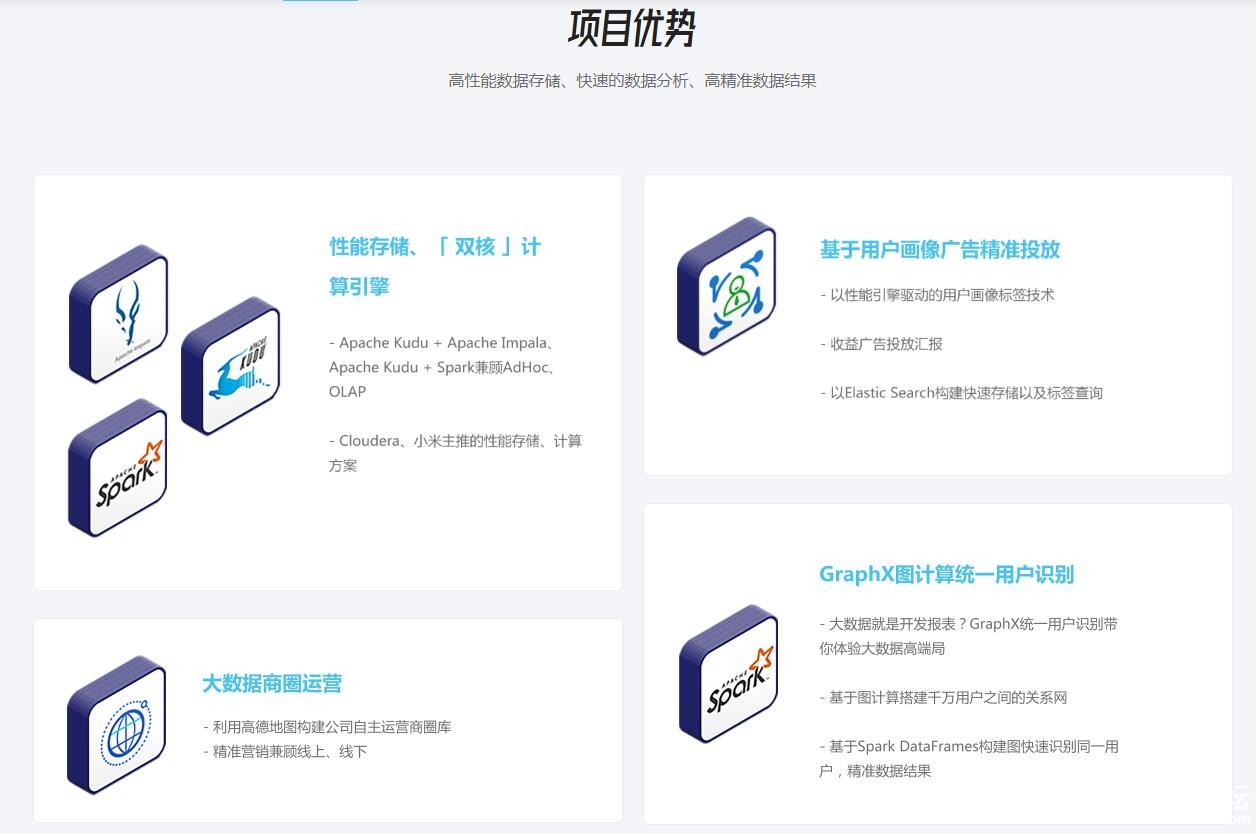
Task: Click the line 基于Spark DataFrames构建图
Action: (x=969, y=759)
